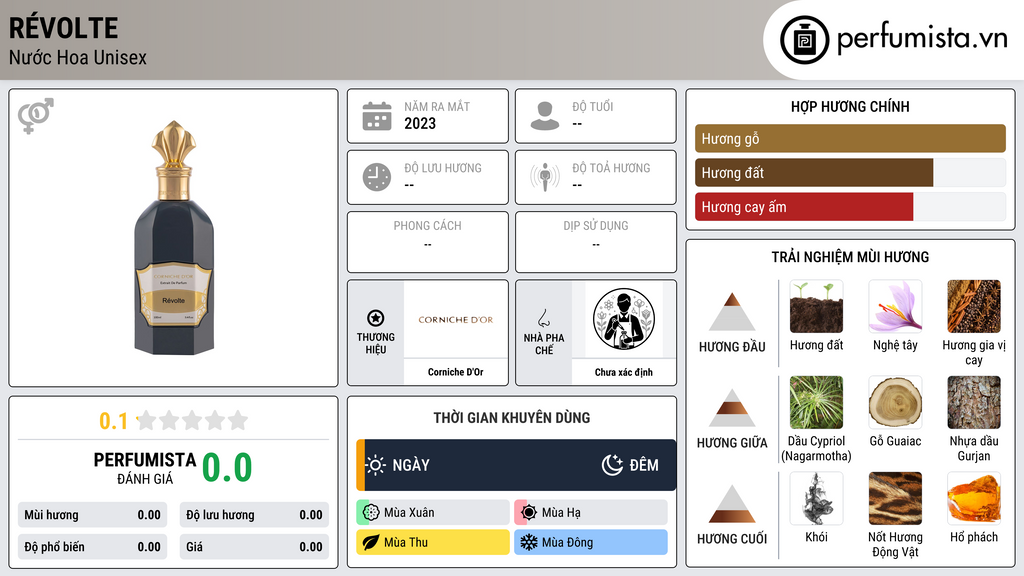Image resolution: width=1024 pixels, height=576 pixels.
Task: Click the Hương gỗ accord bar
Action: pyautogui.click(x=850, y=138)
